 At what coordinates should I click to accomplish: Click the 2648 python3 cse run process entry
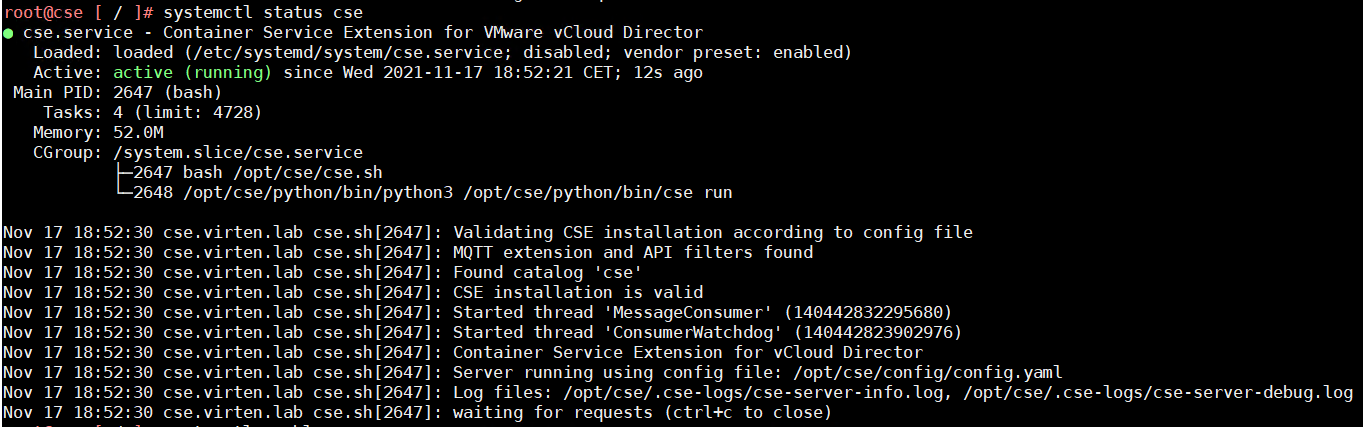[x=432, y=193]
